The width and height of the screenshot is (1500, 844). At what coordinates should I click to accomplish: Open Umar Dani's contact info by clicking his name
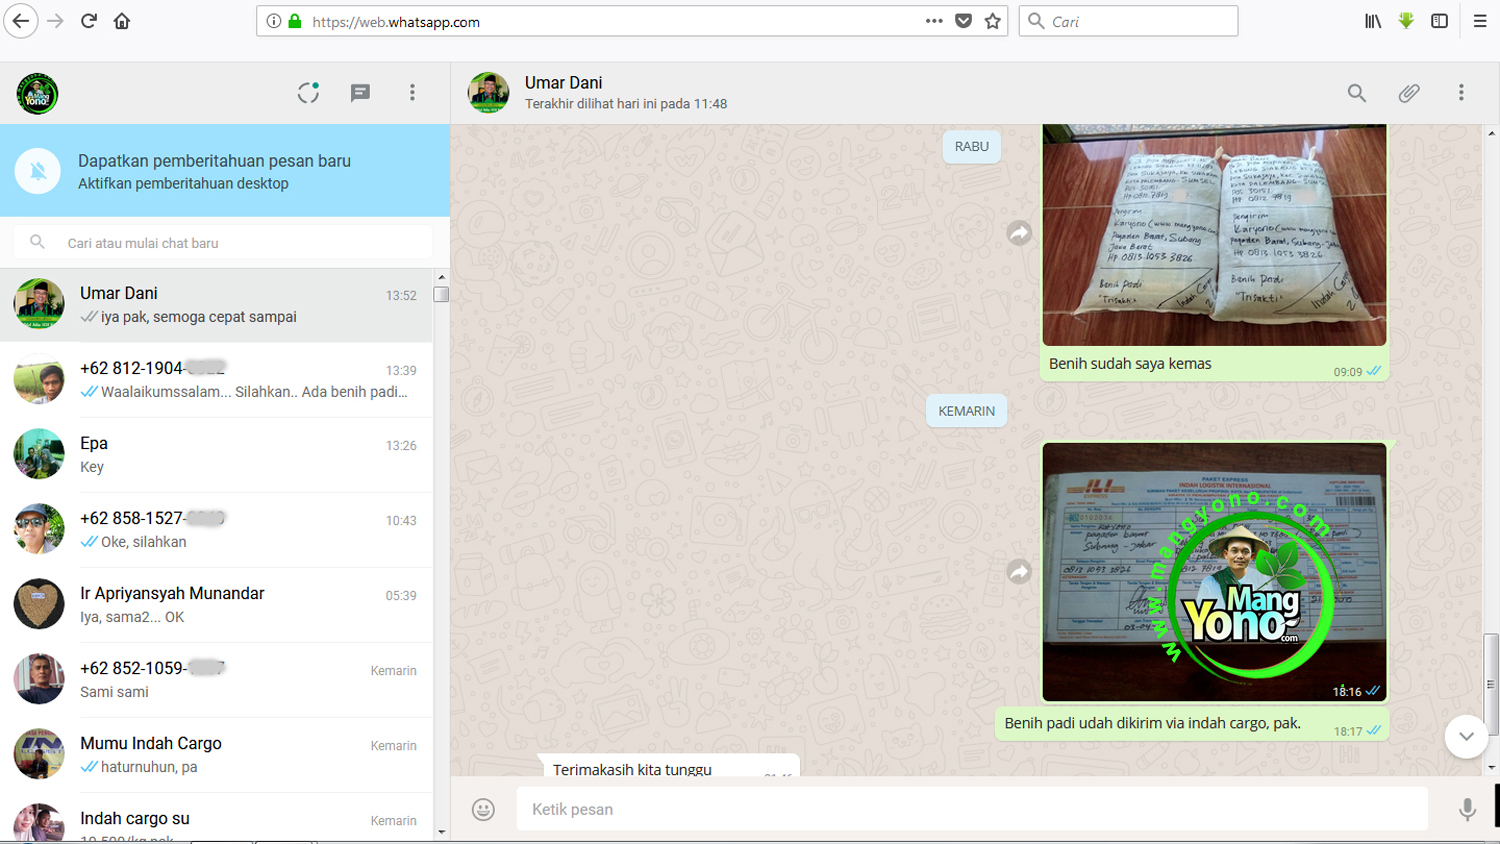tap(563, 82)
